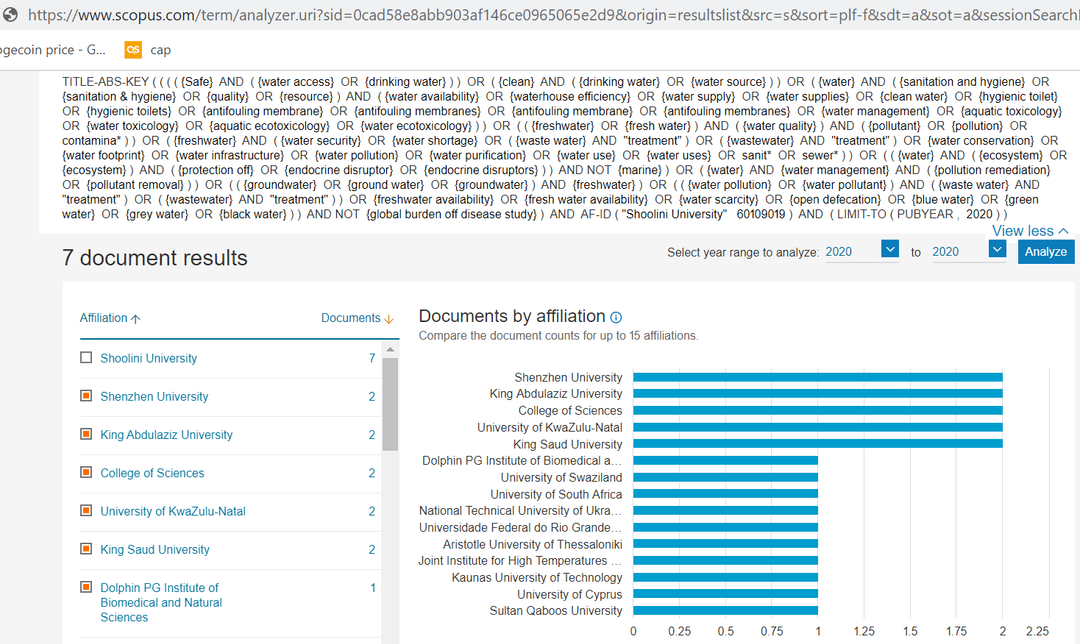Click the 'Documents by affiliation' chart title

tap(512, 316)
